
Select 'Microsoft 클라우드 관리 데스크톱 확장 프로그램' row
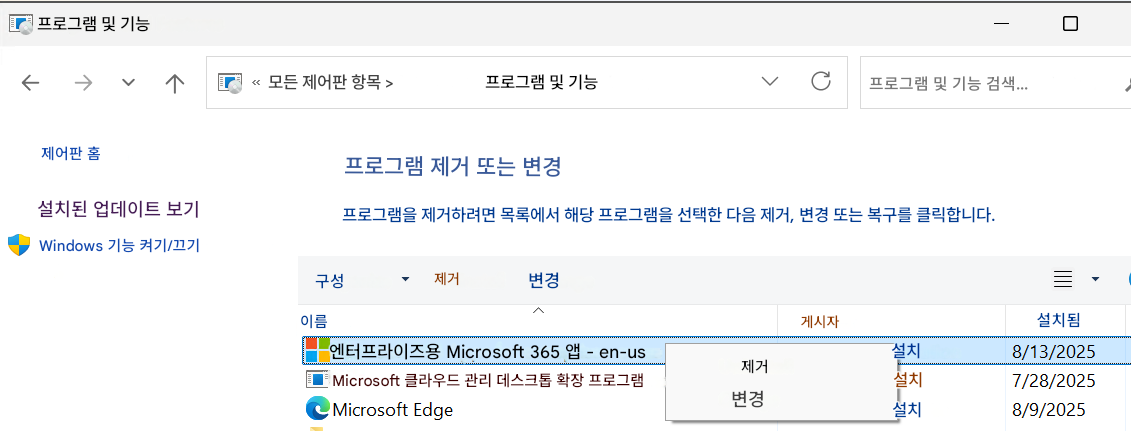click(x=487, y=380)
